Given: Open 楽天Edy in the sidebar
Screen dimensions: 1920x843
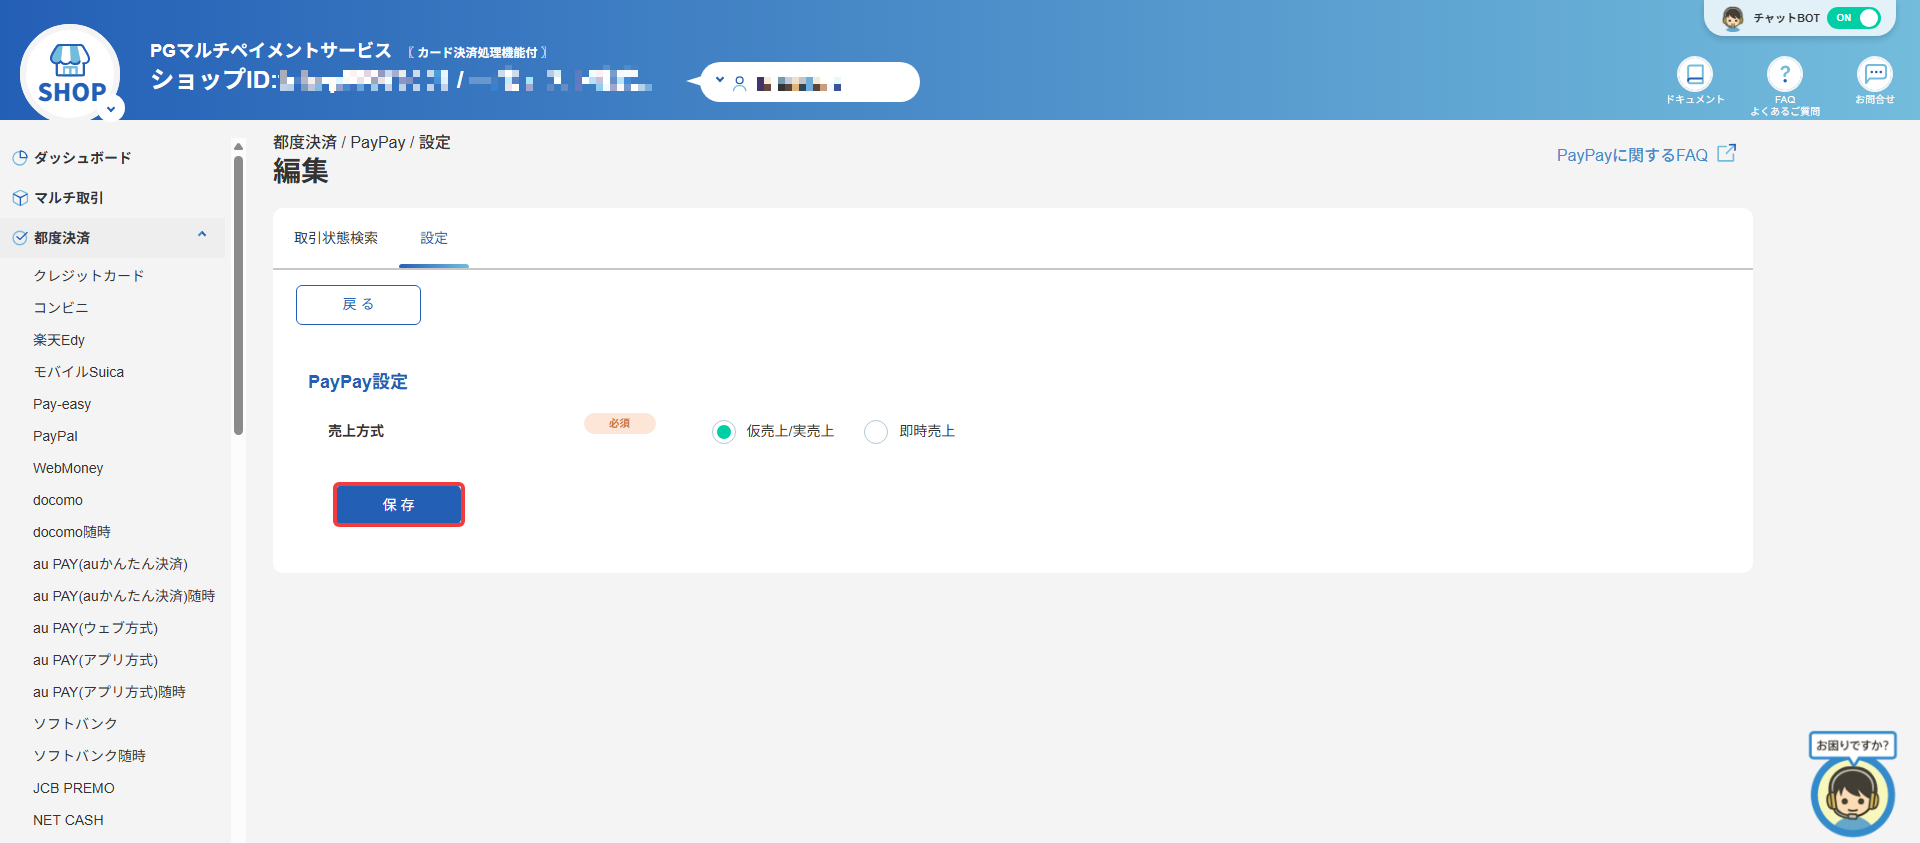Looking at the screenshot, I should [59, 340].
